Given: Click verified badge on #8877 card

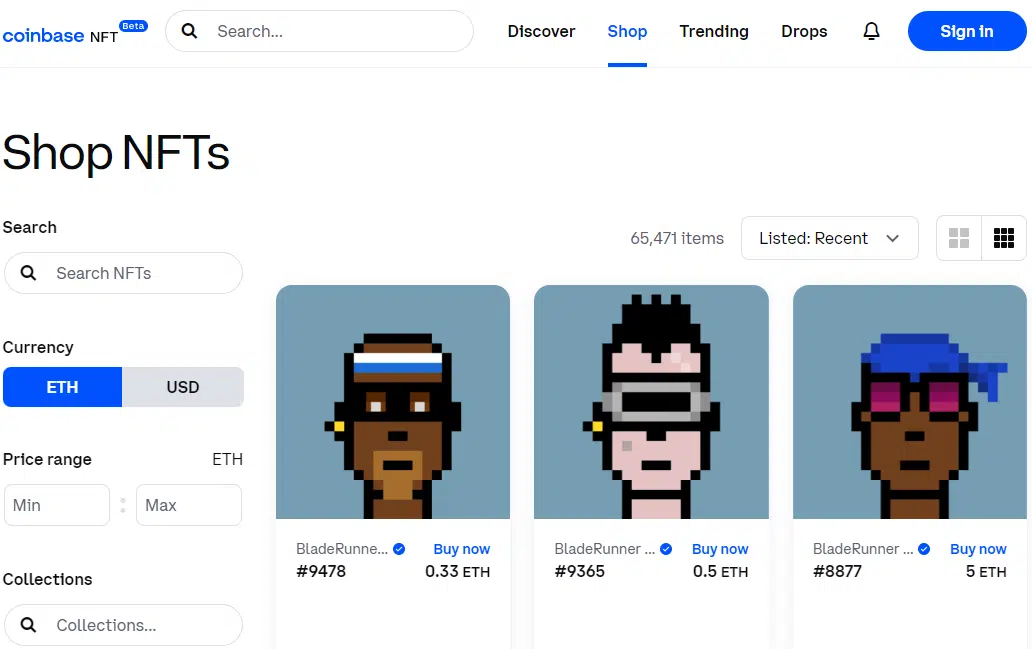Looking at the screenshot, I should [x=924, y=549].
